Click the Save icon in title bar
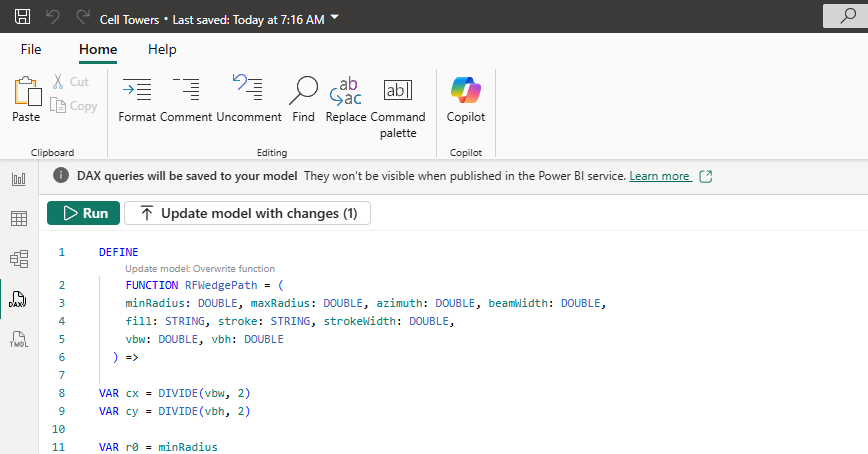The image size is (868, 454). 22,17
